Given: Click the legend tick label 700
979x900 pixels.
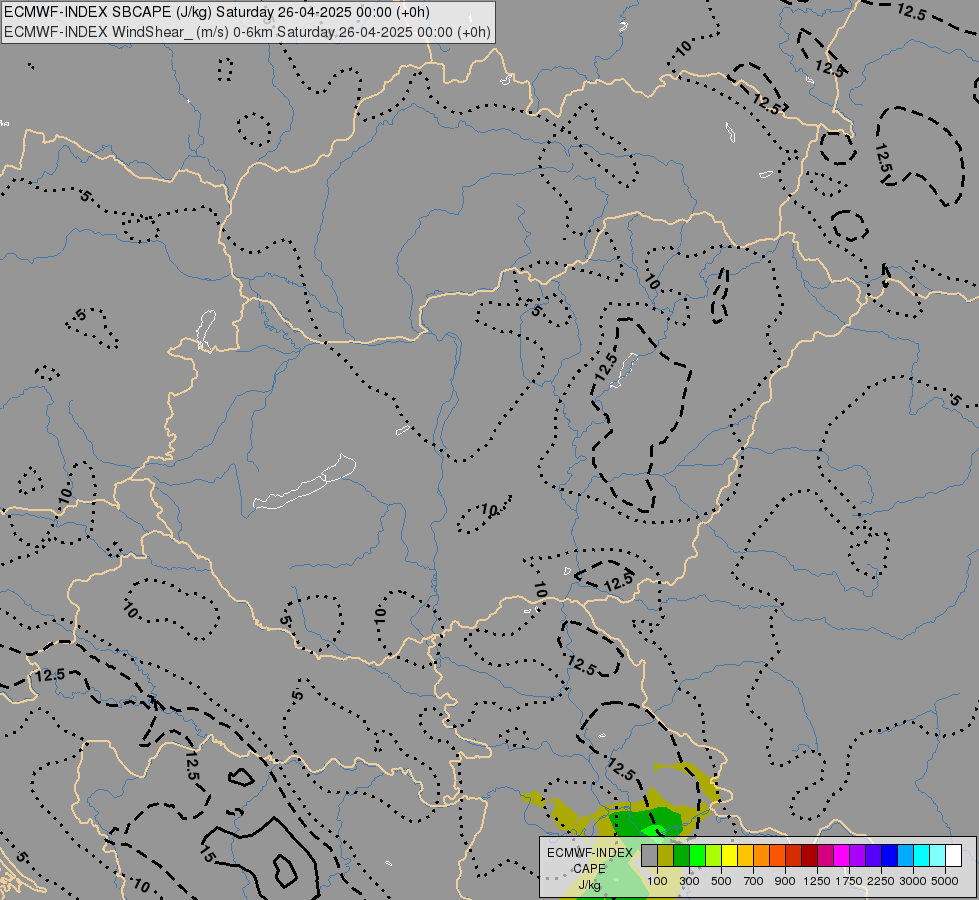Looking at the screenshot, I should point(754,881).
